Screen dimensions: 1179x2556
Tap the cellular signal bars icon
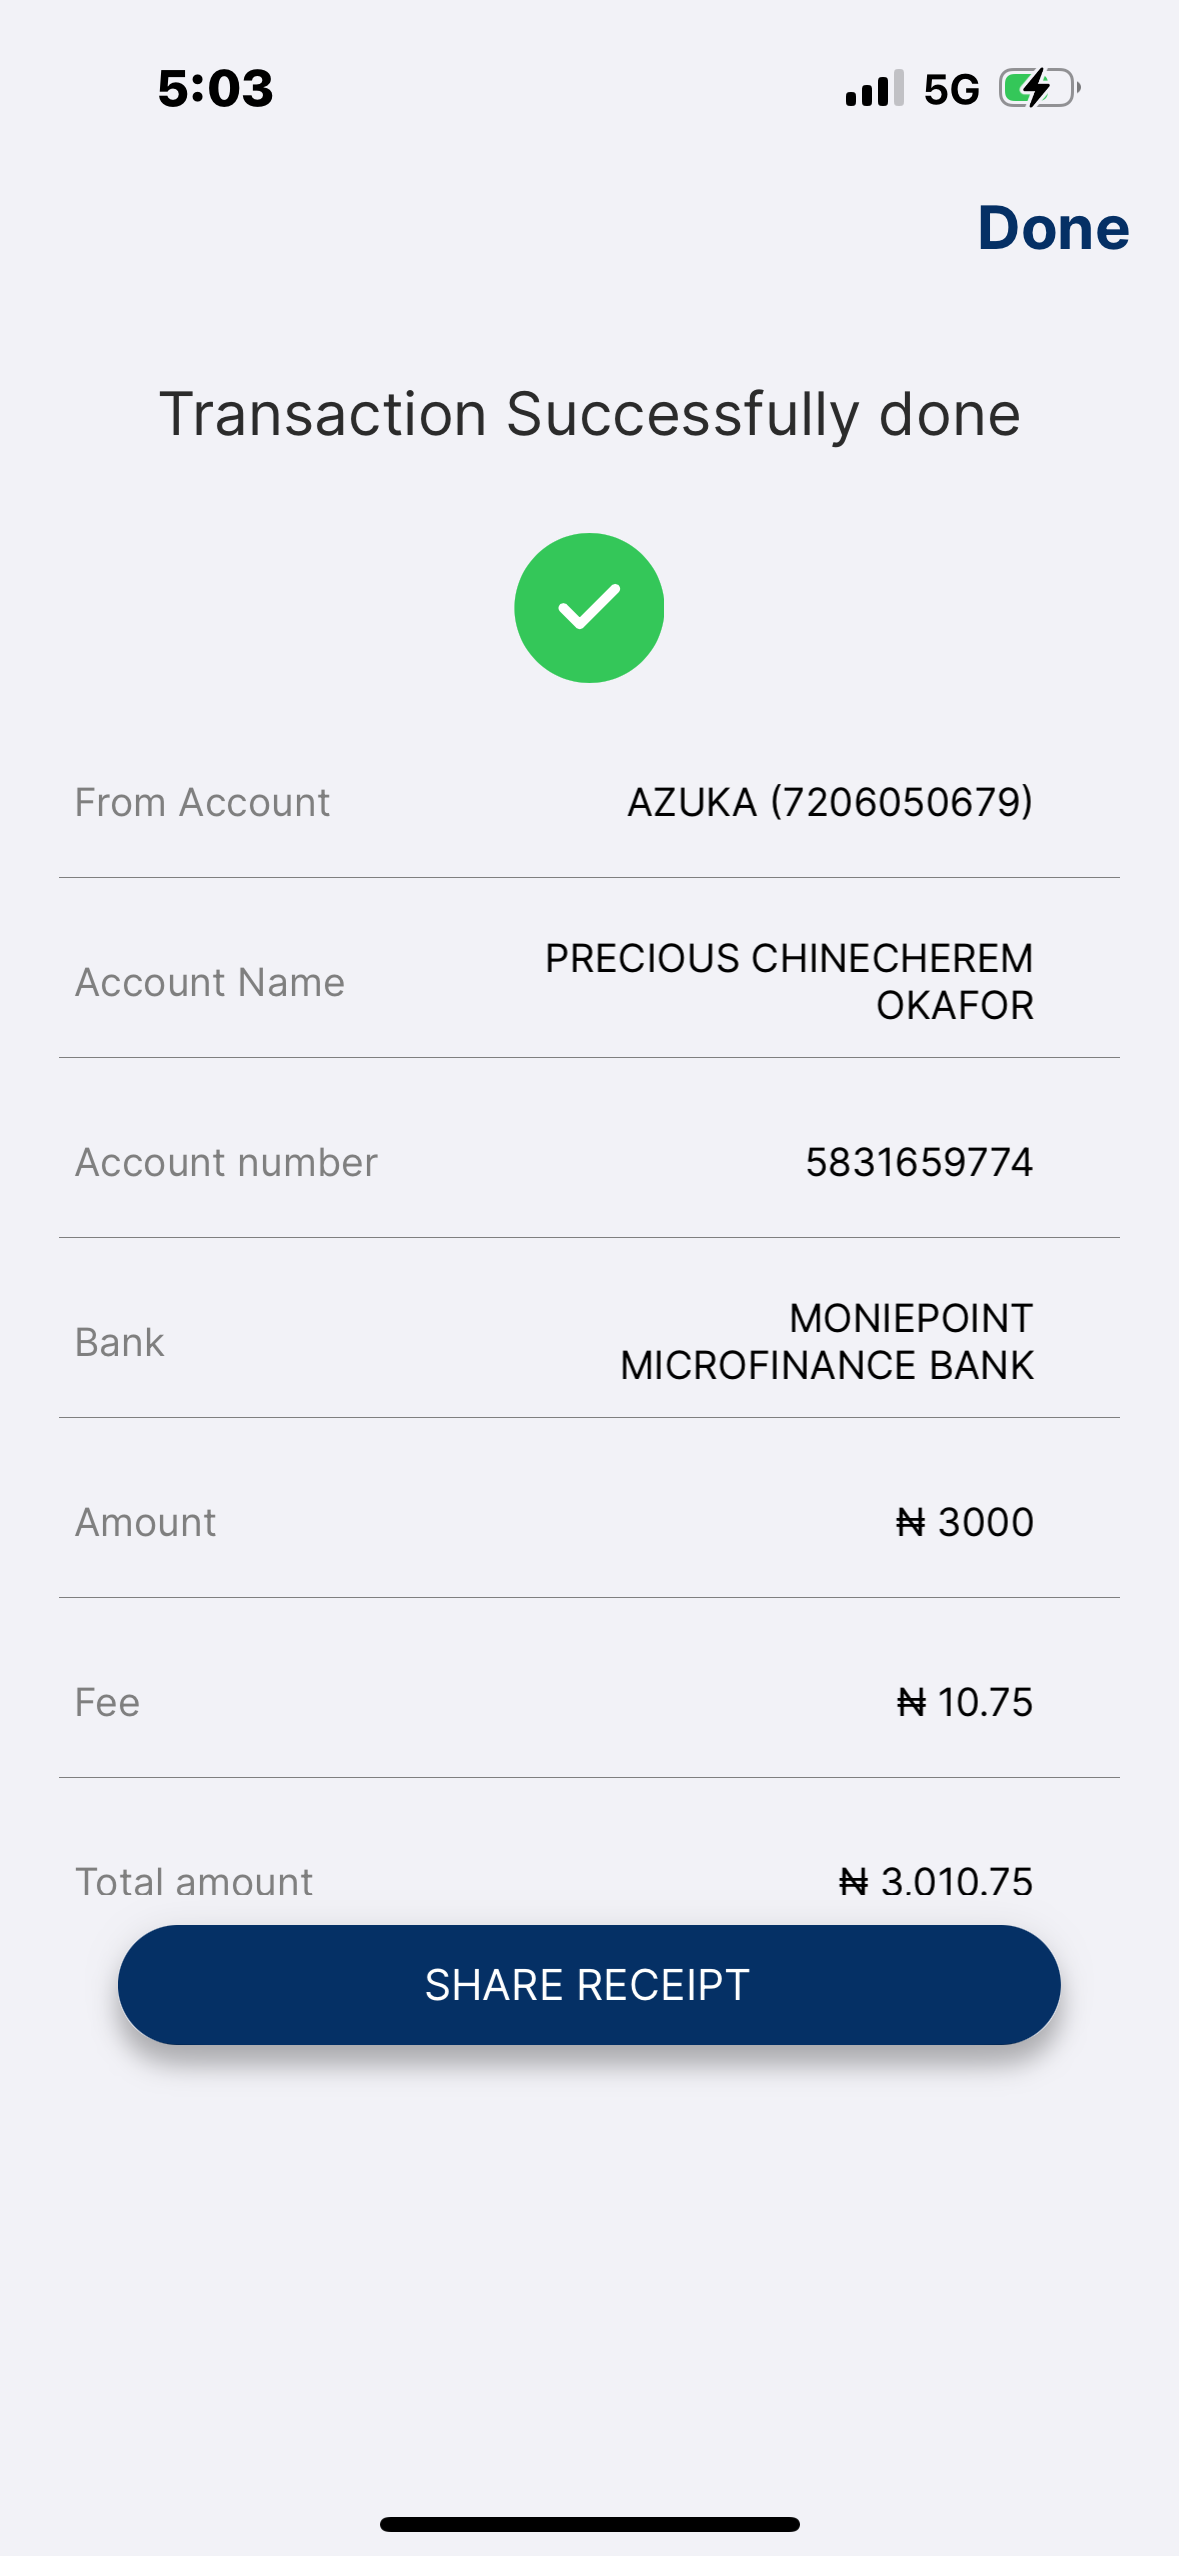click(874, 89)
